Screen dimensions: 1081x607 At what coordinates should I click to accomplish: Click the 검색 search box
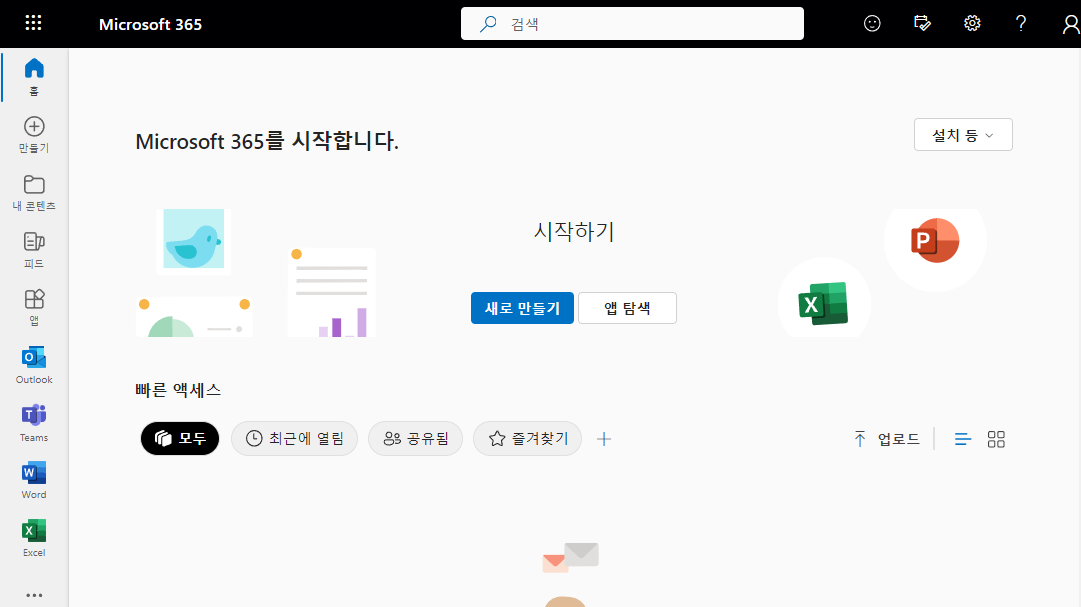point(632,24)
